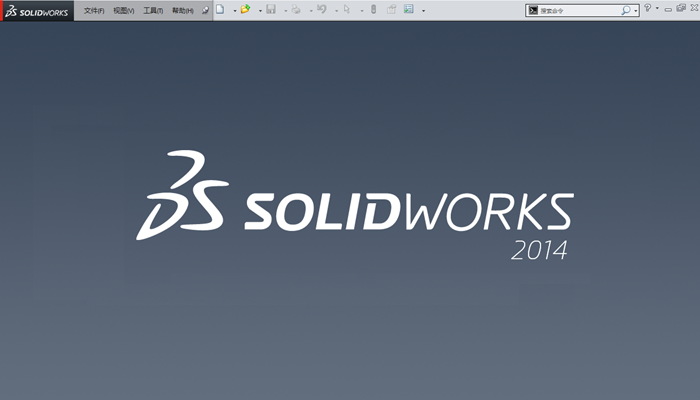Open the 帮助(H) menu
700x400 pixels.
point(183,10)
